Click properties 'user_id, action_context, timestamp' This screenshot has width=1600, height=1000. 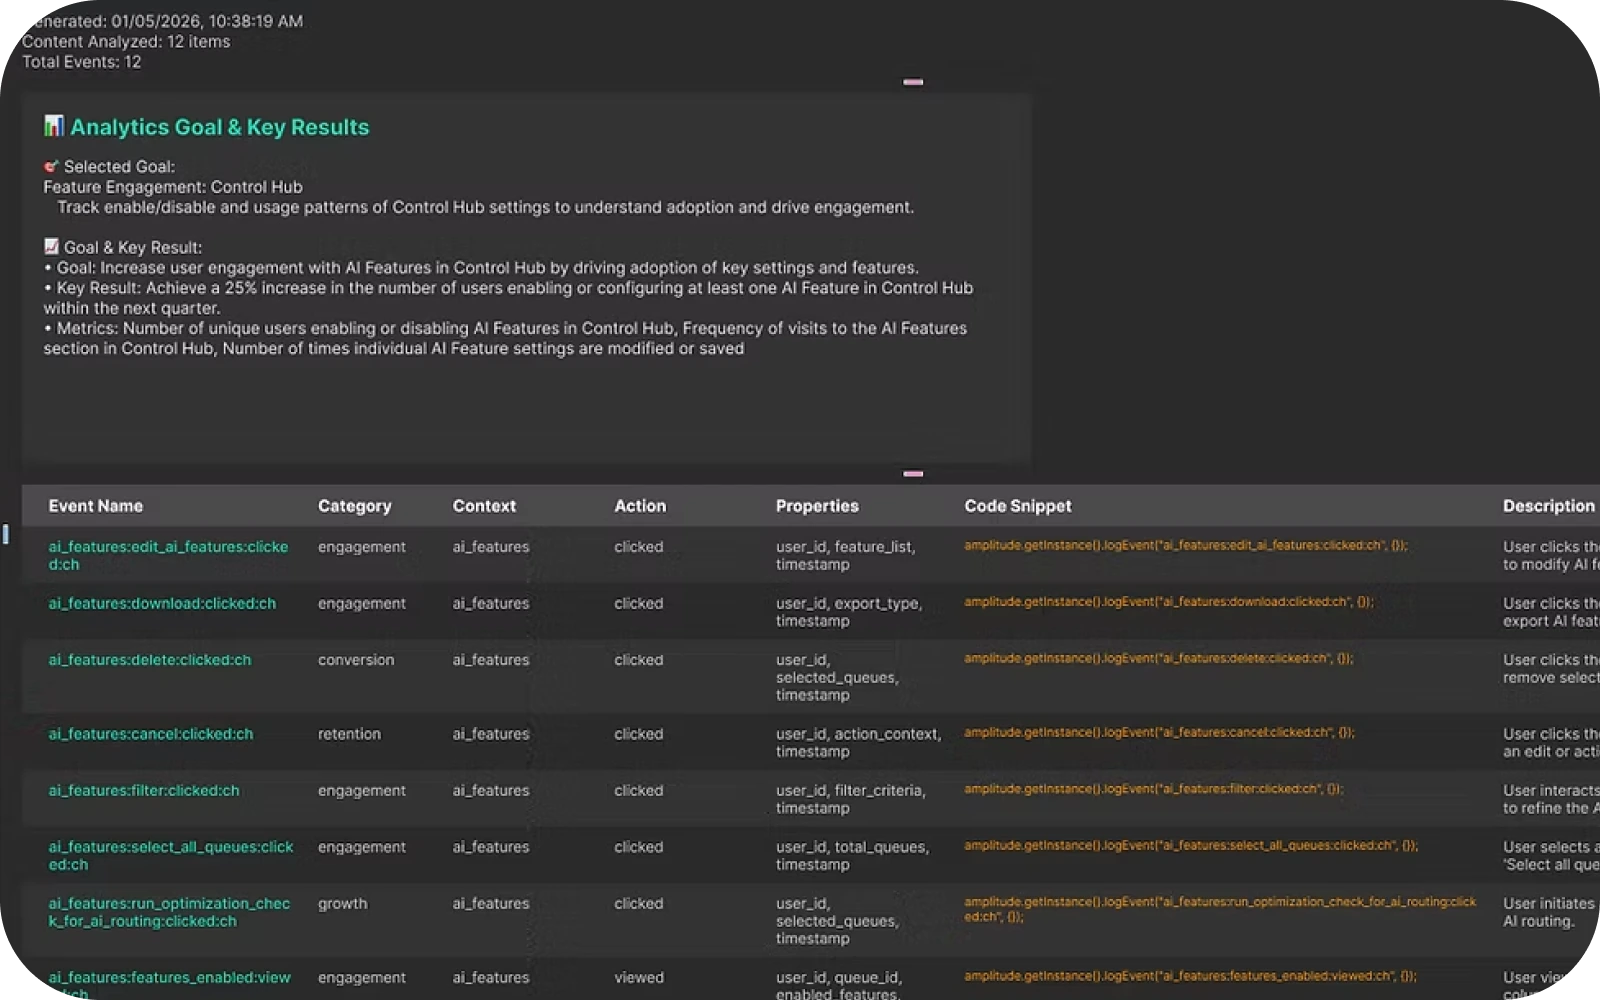point(859,743)
